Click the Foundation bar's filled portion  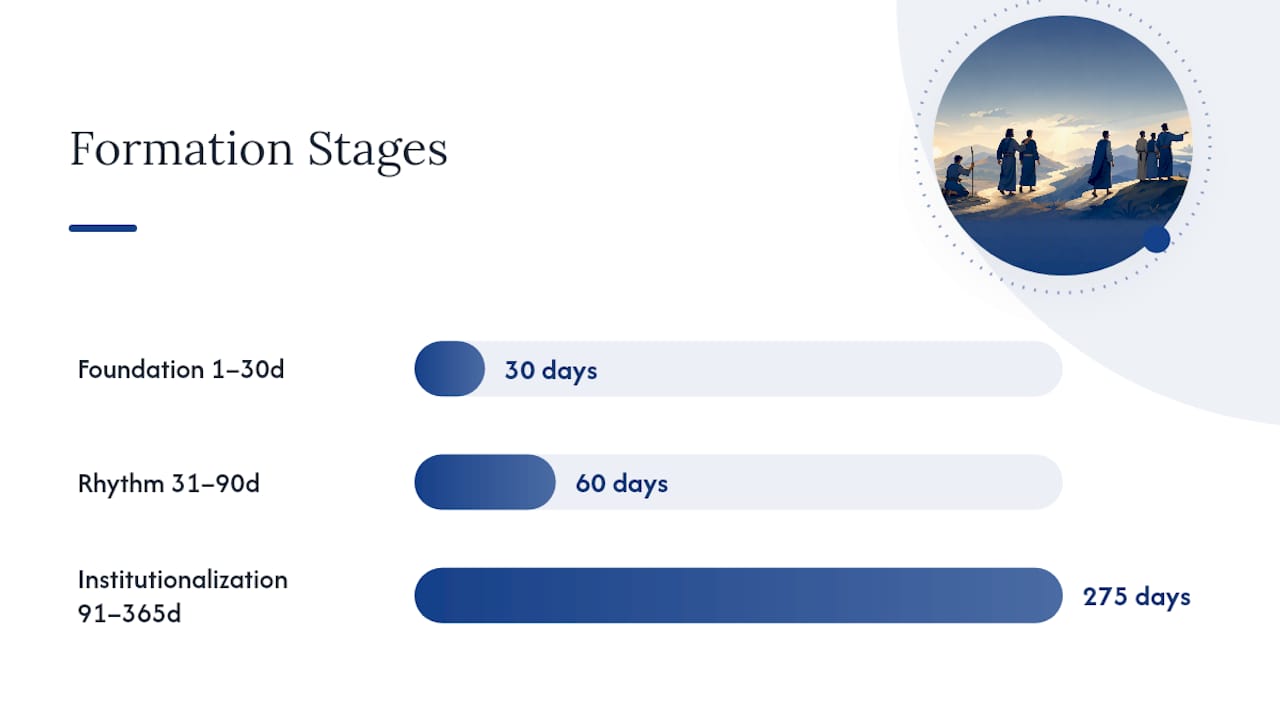point(450,369)
